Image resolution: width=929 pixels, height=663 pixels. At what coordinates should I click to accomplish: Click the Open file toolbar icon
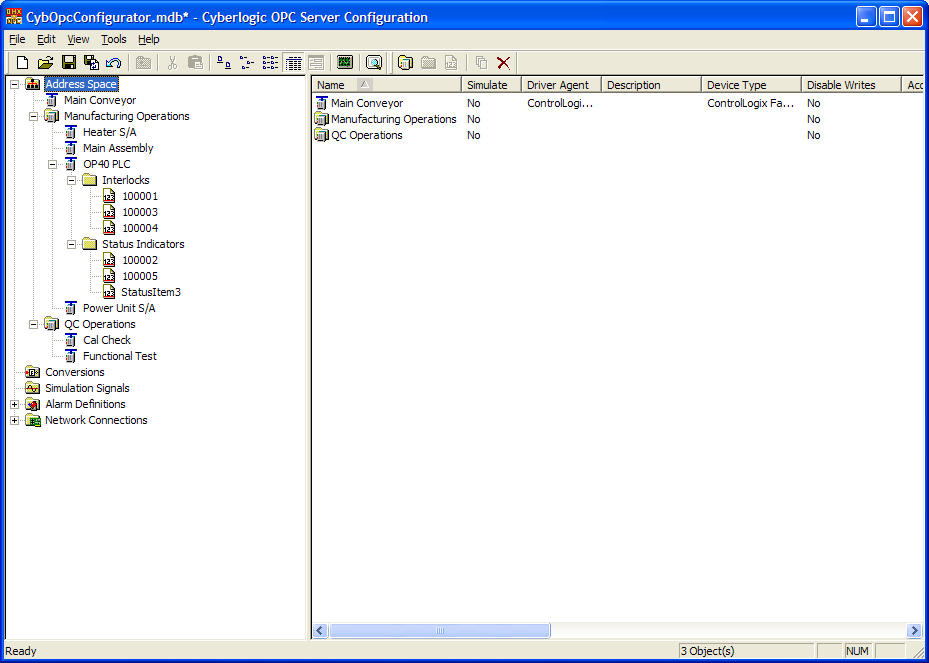[45, 63]
